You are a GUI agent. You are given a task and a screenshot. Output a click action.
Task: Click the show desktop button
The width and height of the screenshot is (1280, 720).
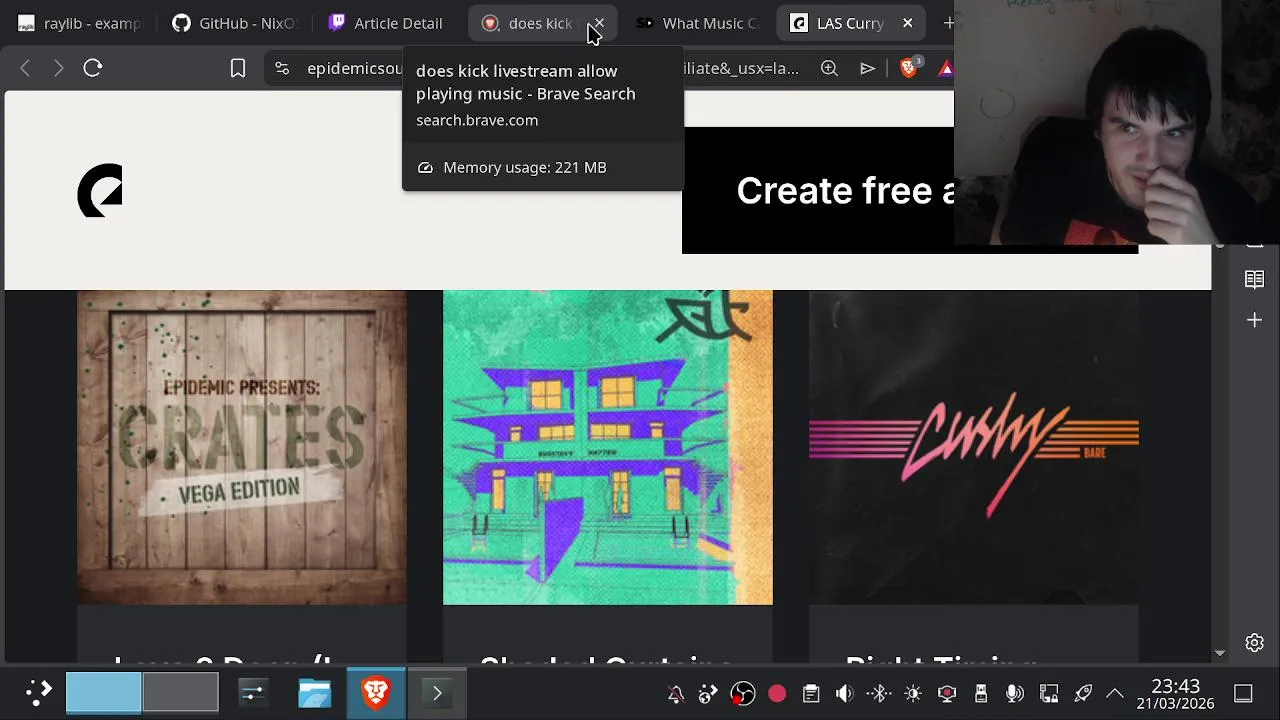[x=1243, y=693]
